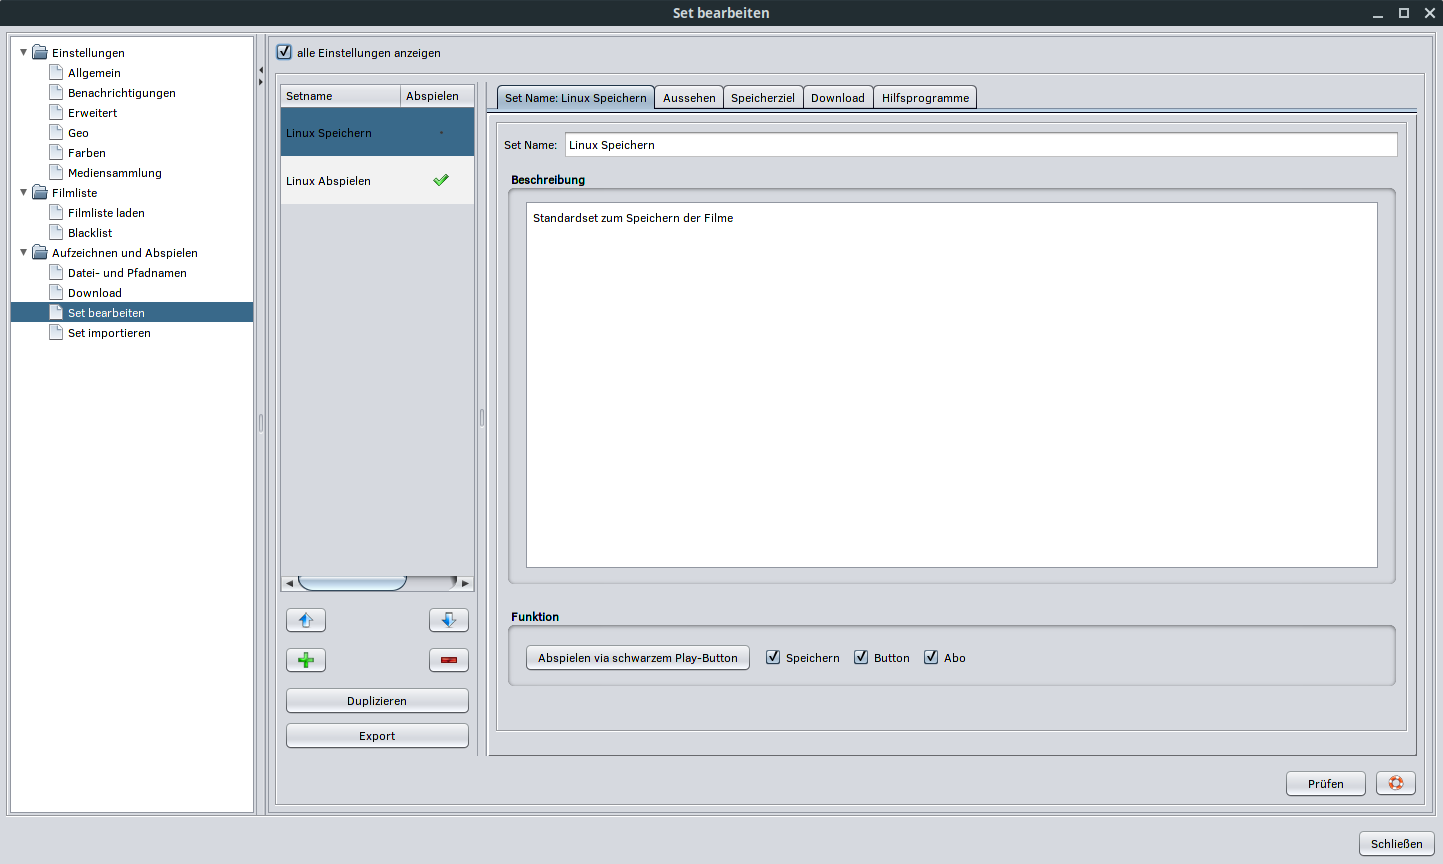
Task: Collapse the Filmliste tree node
Action: [x=24, y=192]
